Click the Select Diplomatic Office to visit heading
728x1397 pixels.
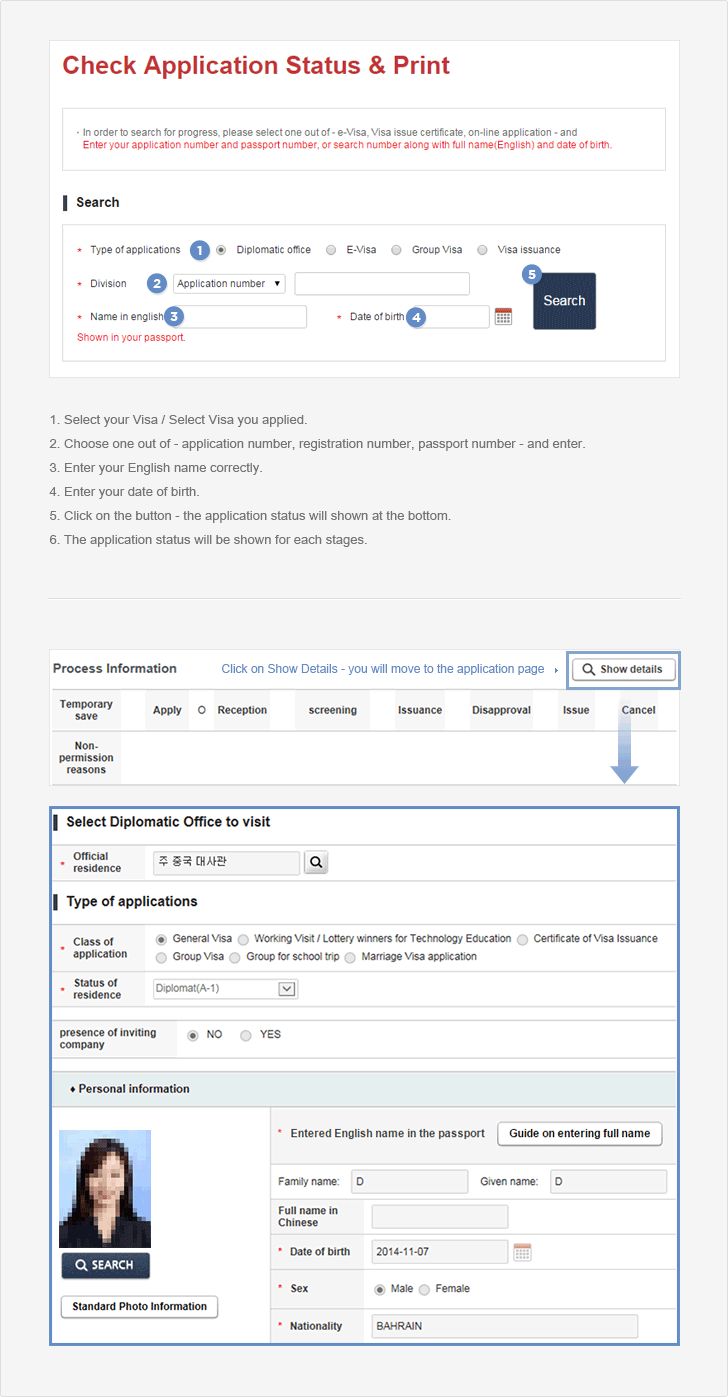tap(168, 822)
